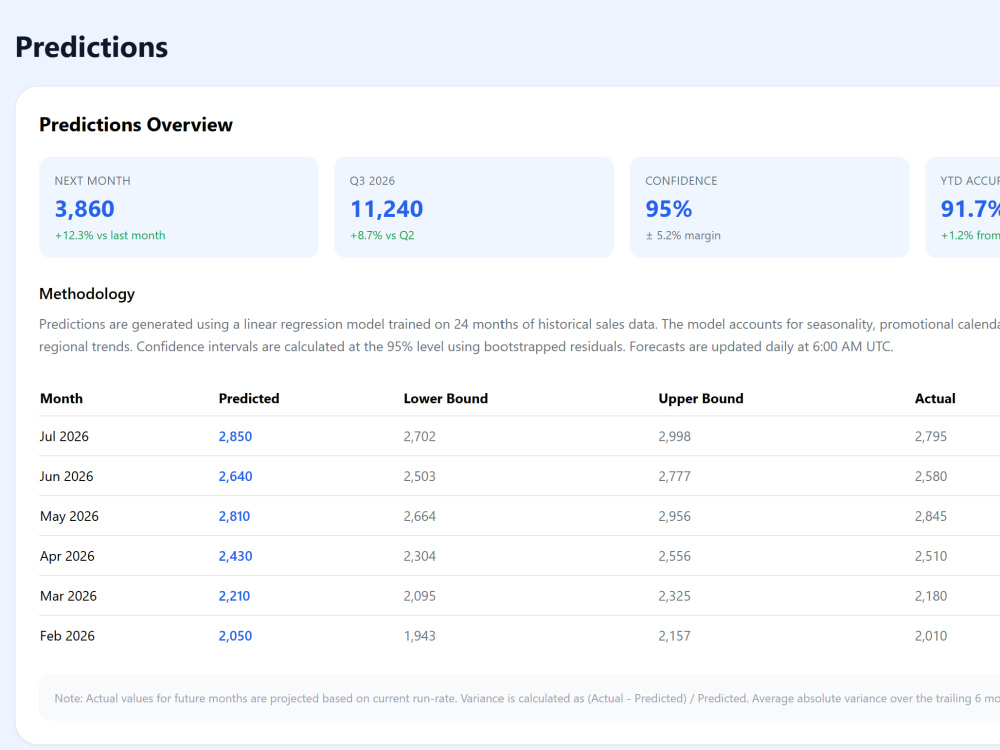Click the Predicted column header
1000x750 pixels.
[x=249, y=399]
